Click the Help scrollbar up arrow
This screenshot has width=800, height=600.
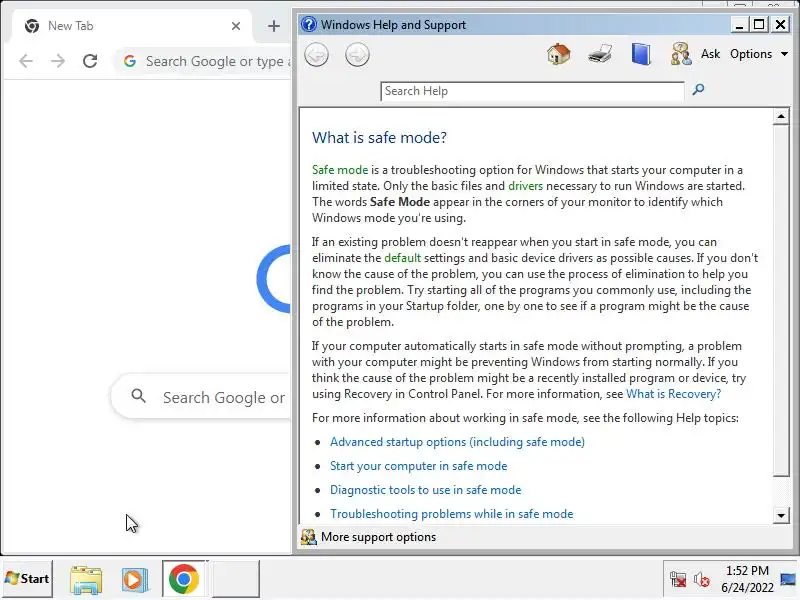[781, 117]
